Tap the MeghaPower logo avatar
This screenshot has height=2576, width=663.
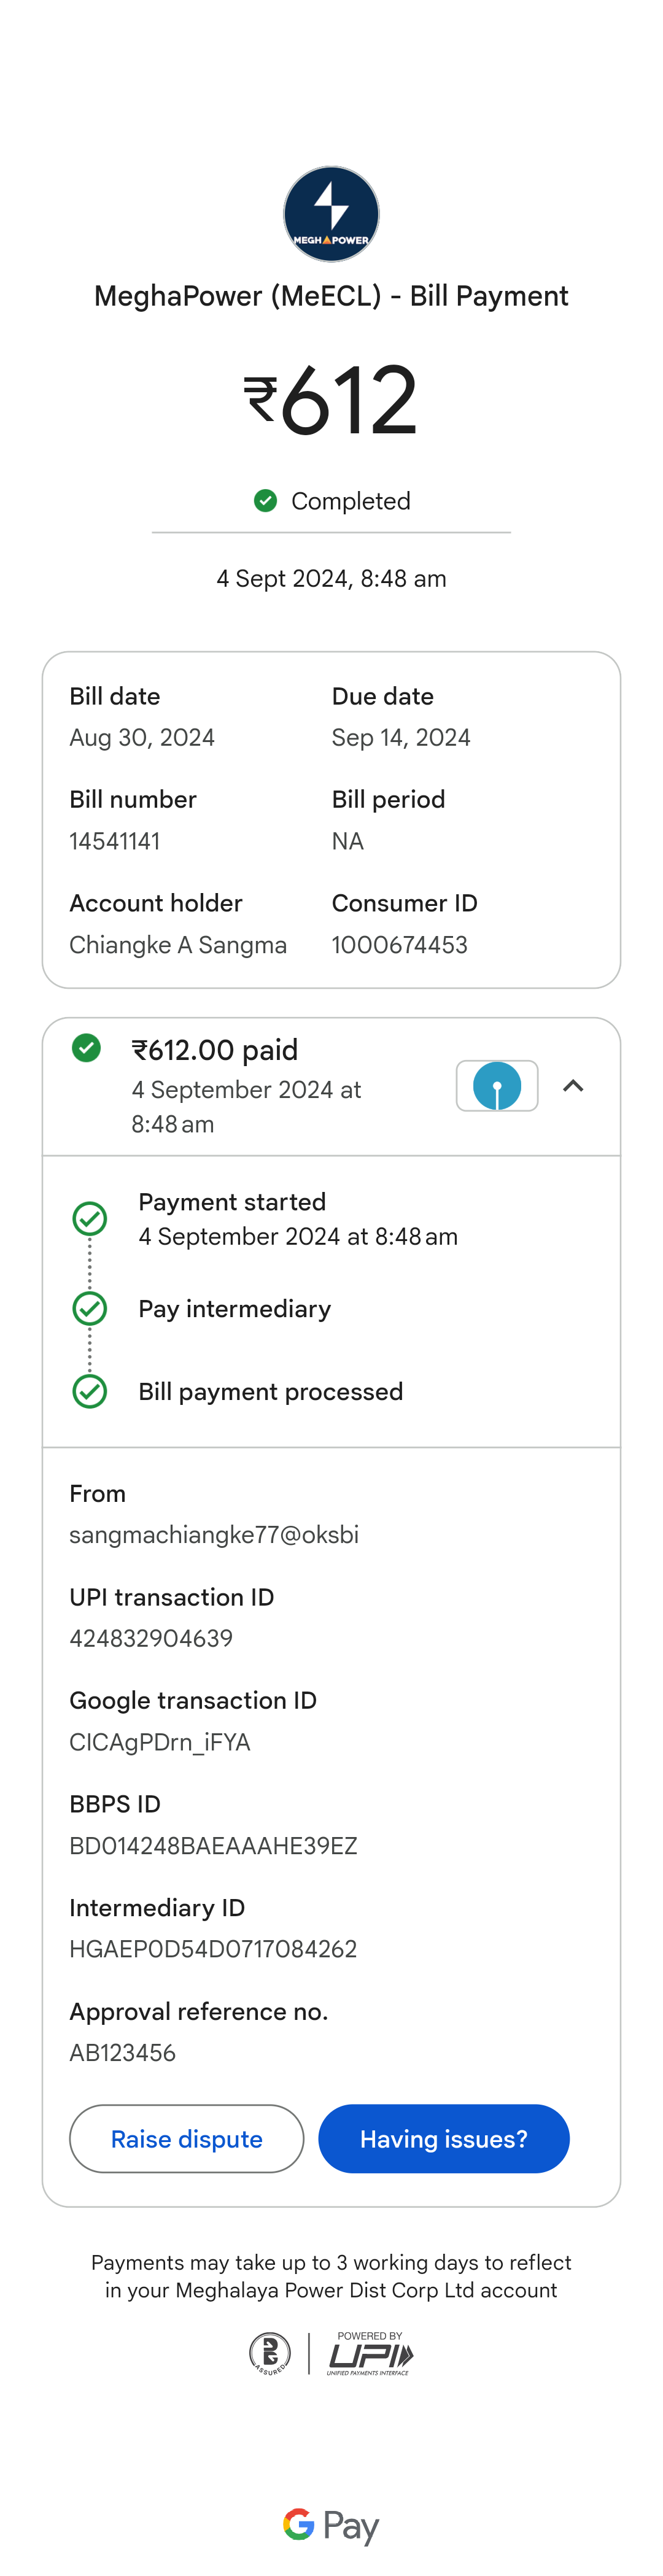point(331,214)
